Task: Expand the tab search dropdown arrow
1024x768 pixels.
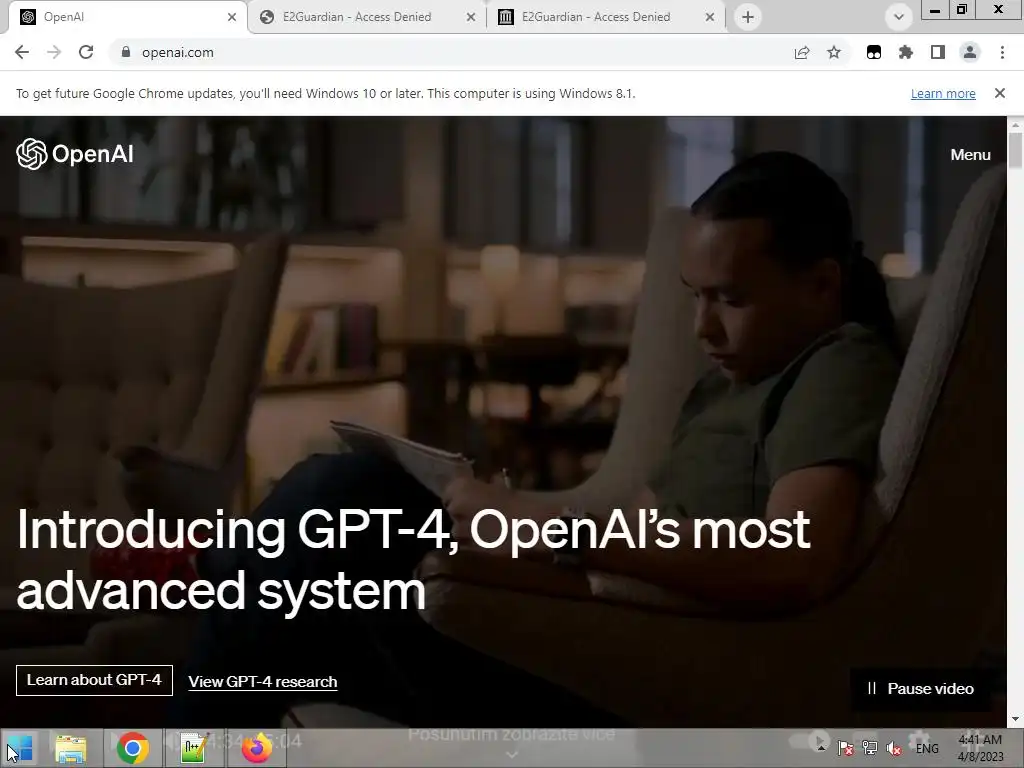Action: (899, 17)
